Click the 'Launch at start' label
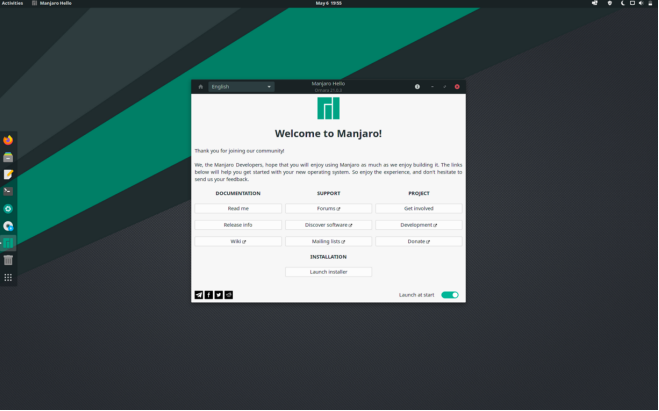659x411 pixels. pyautogui.click(x=416, y=295)
